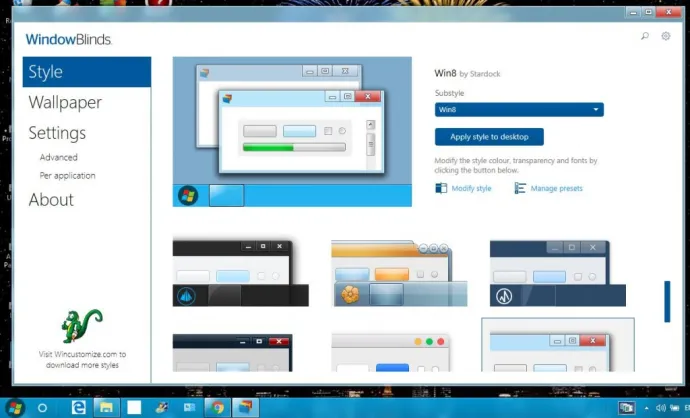
Task: Open the About page
Action: pyautogui.click(x=51, y=200)
